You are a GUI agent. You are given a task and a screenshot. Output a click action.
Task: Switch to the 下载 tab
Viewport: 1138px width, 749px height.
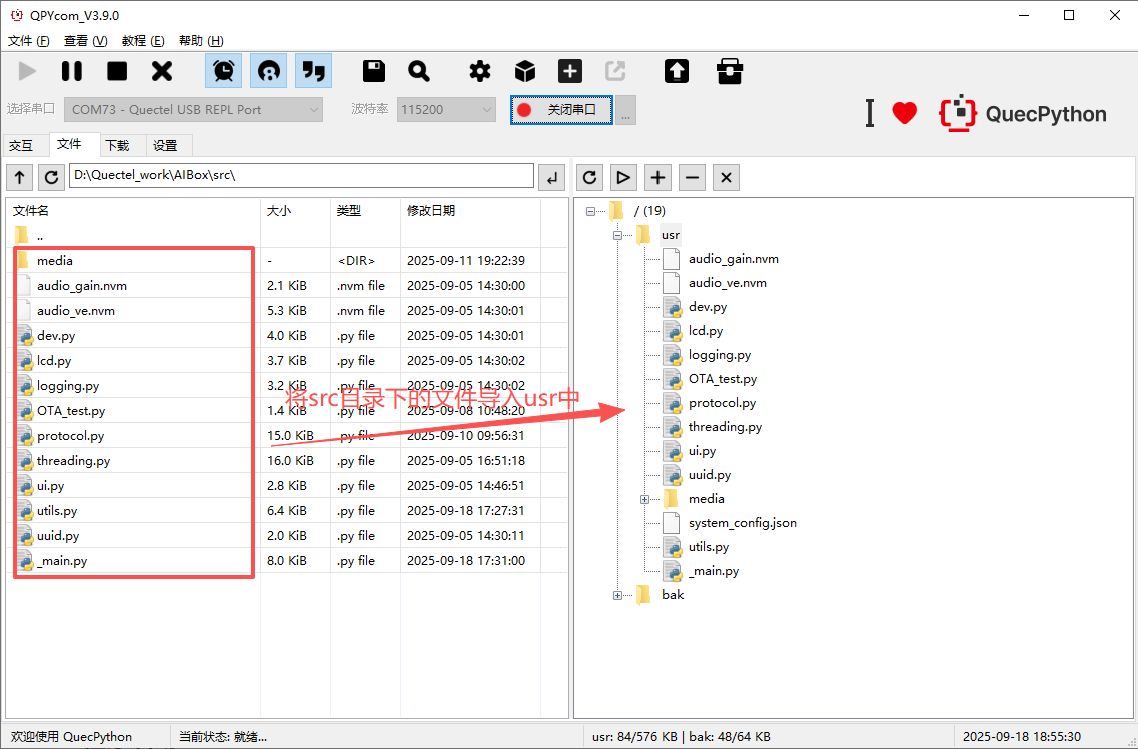[x=118, y=145]
